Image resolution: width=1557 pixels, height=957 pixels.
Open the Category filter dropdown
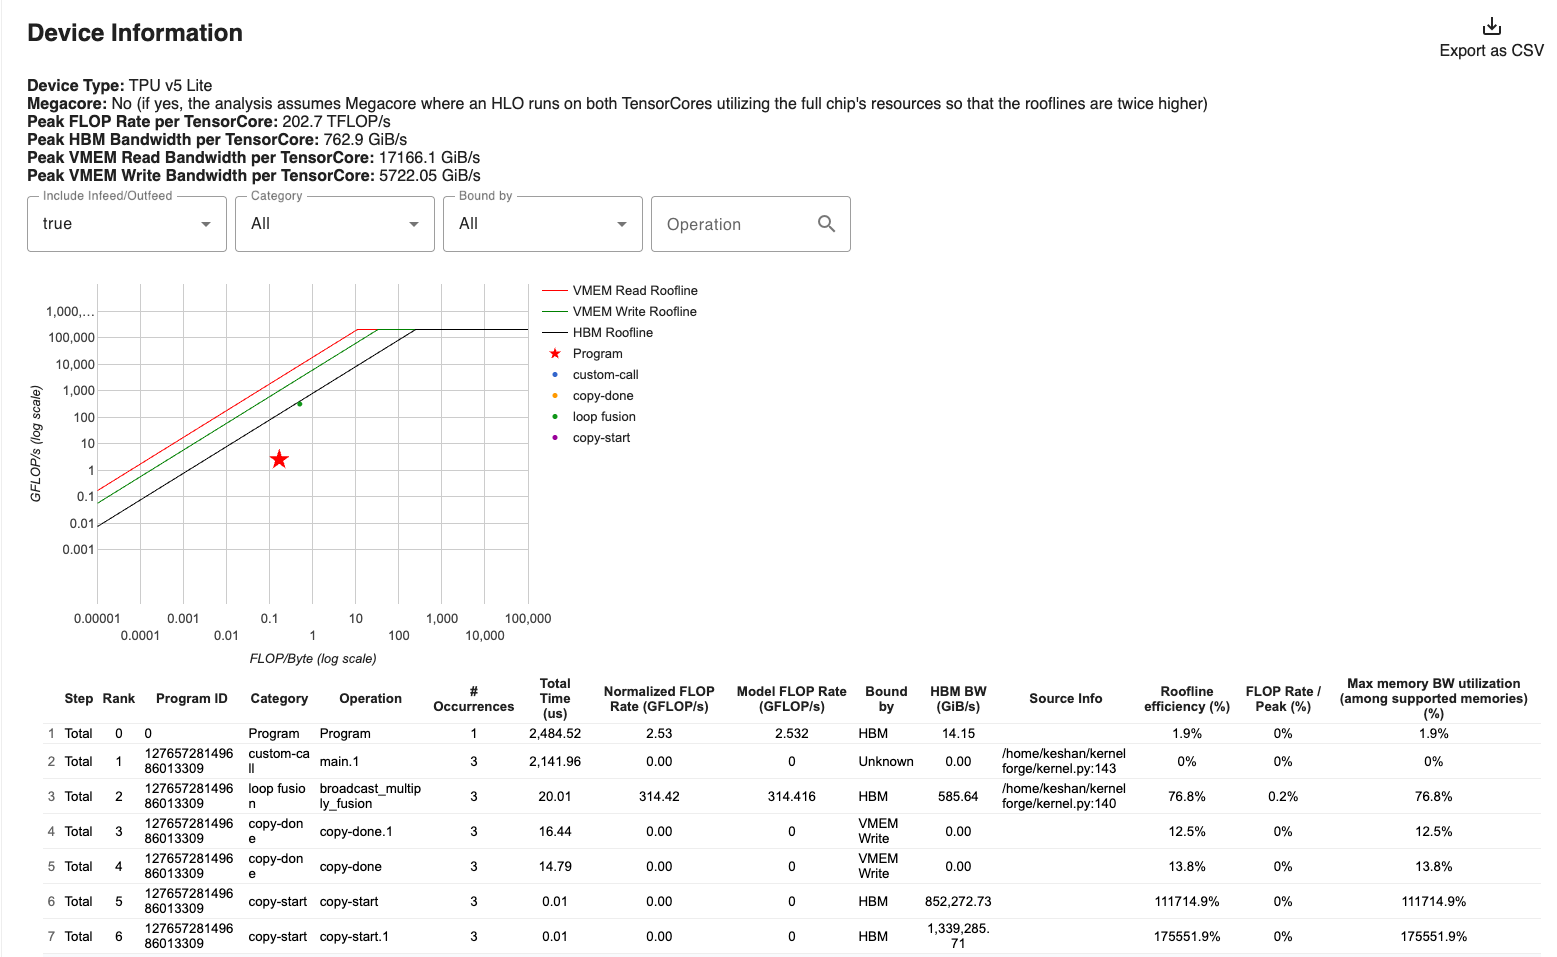point(335,224)
